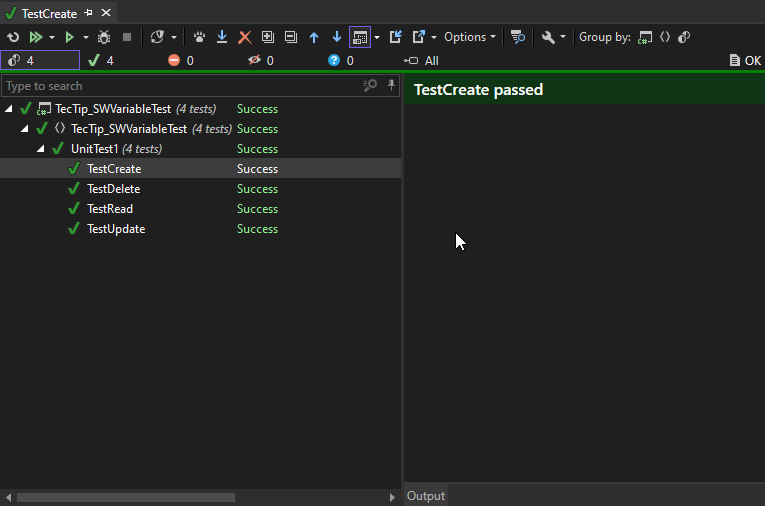Pin the search box with pin icon
765x506 pixels.
[x=391, y=85]
